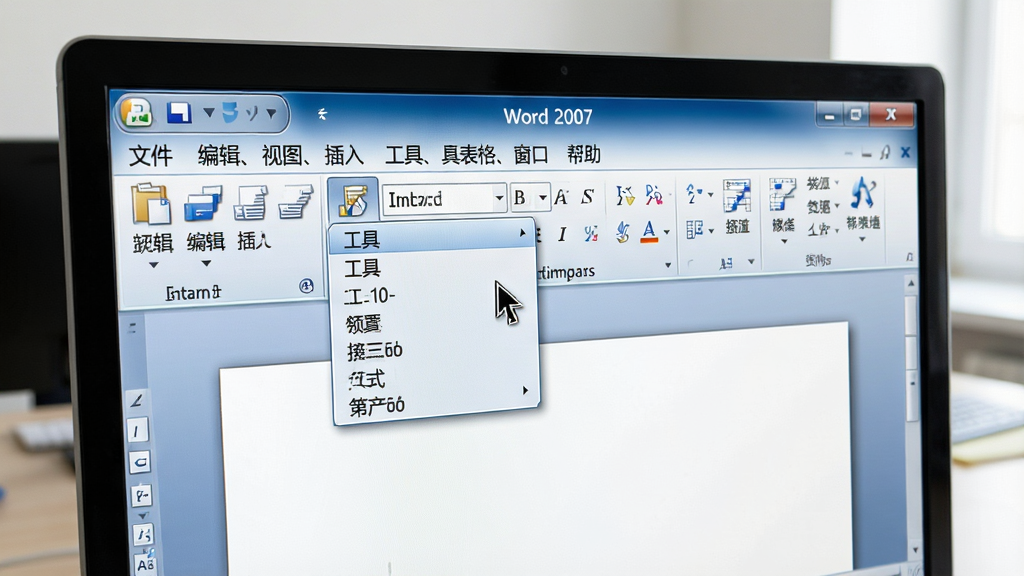Screen dimensions: 1024x576
Task: Choose the 红式 entry with submenu arrow
Action: pyautogui.click(x=435, y=379)
